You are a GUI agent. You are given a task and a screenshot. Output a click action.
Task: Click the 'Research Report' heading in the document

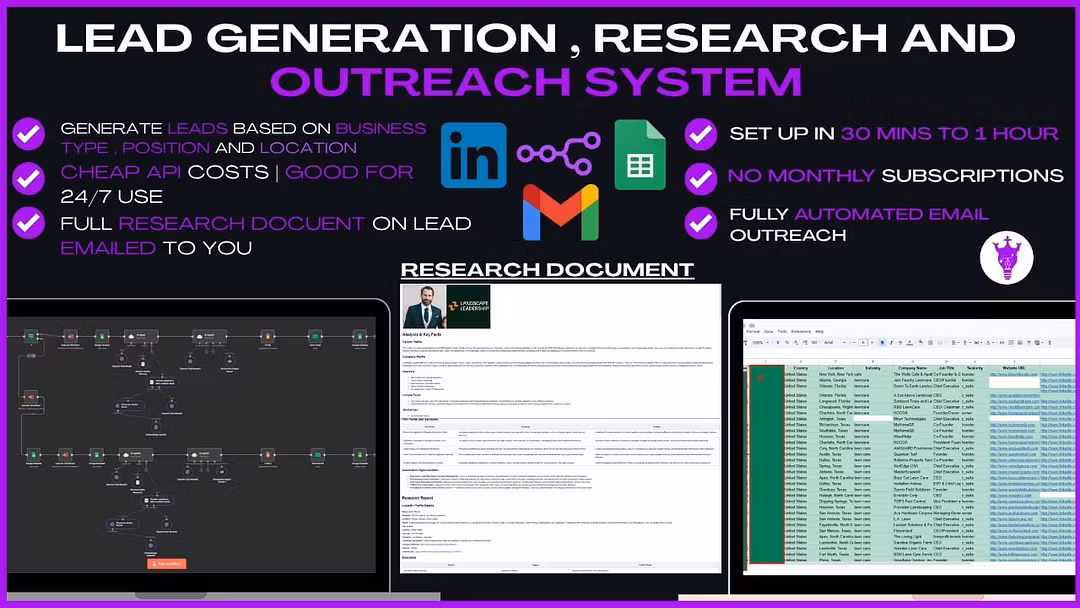417,497
